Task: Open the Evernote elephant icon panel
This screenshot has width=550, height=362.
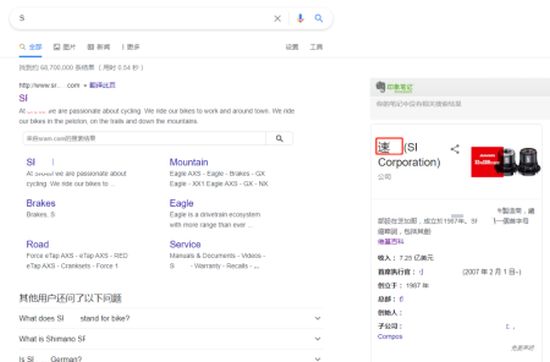Action: (381, 87)
